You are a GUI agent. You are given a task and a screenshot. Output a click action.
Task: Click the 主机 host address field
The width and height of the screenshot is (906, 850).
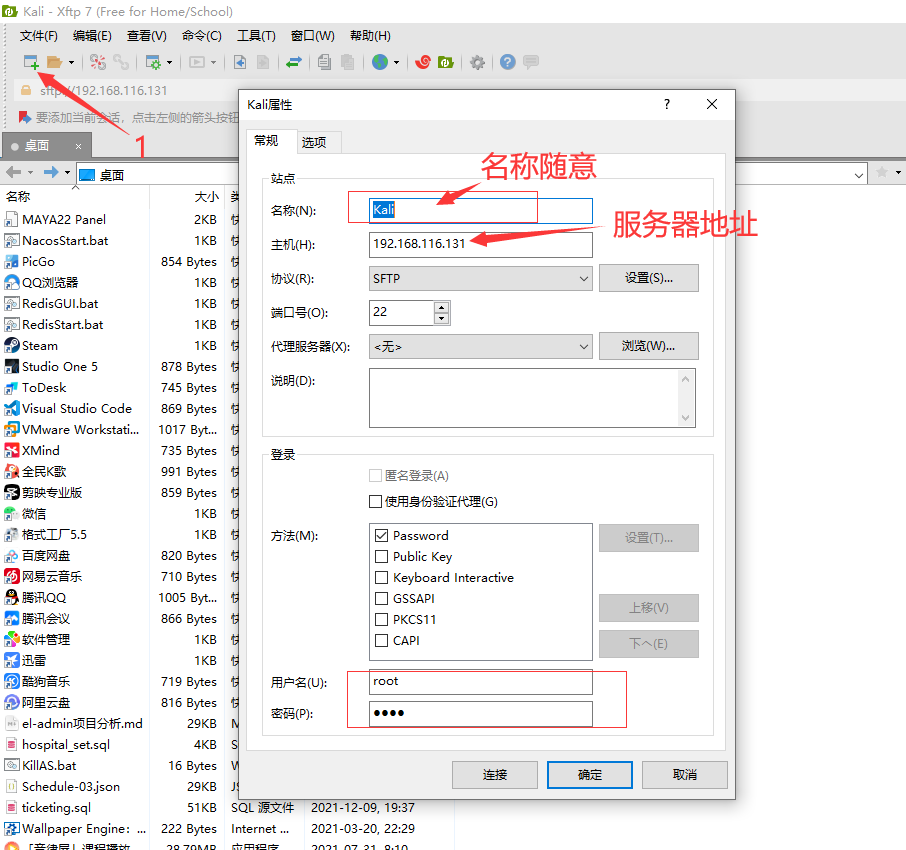point(481,244)
